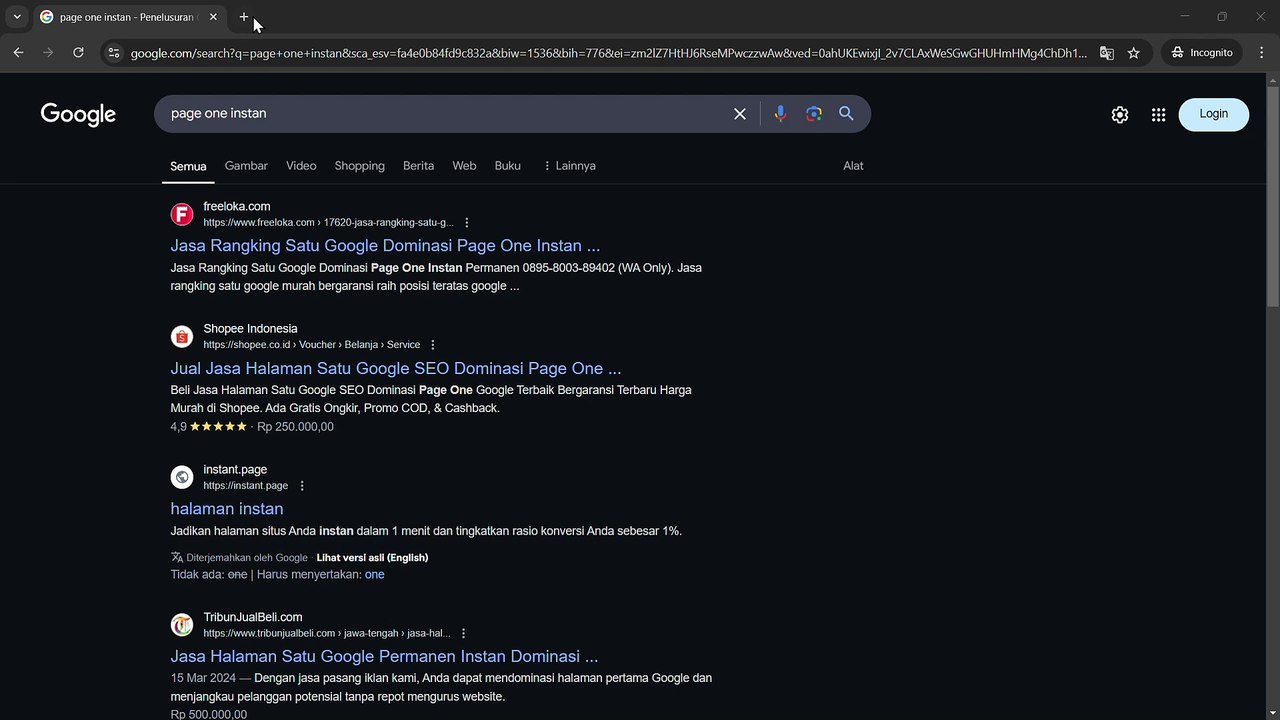Screen dimensions: 1280x720
Task: Open the Alat tools option
Action: click(x=853, y=166)
